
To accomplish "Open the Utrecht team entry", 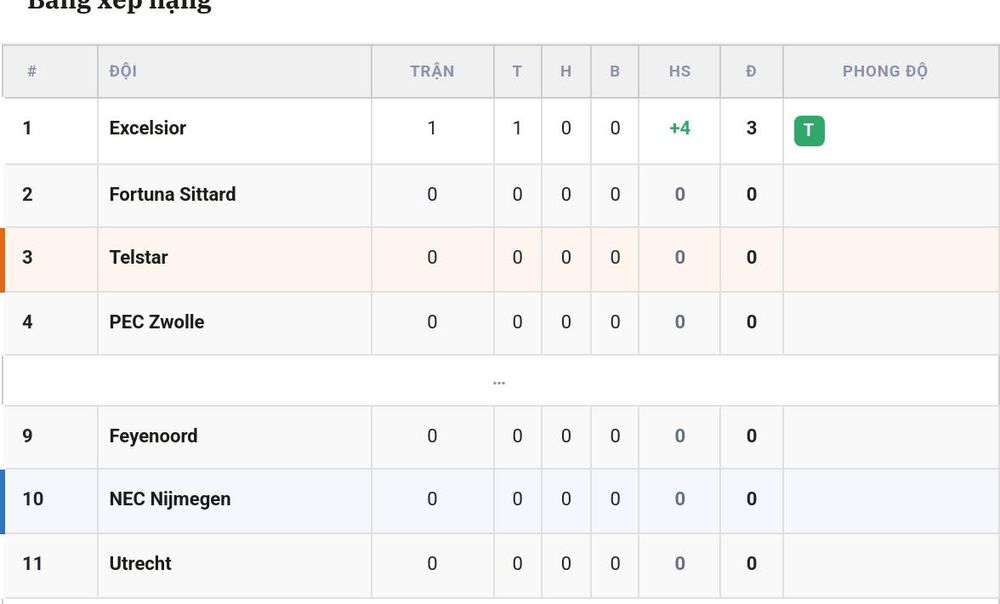I will click(x=140, y=564).
